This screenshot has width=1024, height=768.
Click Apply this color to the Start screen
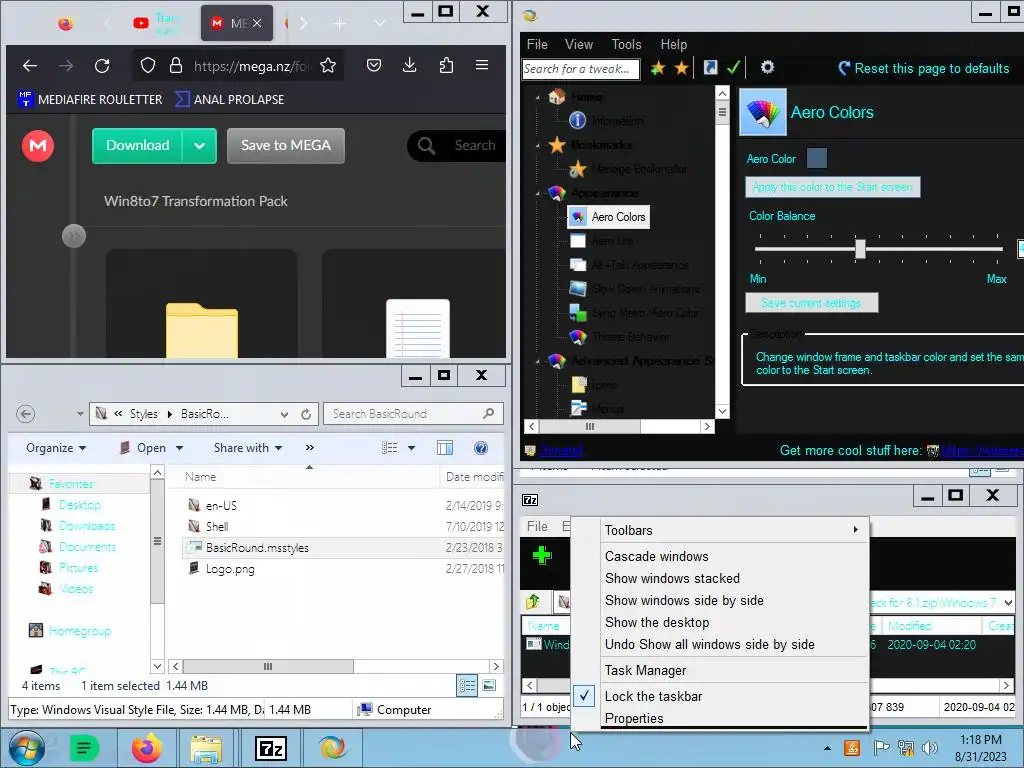(x=833, y=187)
